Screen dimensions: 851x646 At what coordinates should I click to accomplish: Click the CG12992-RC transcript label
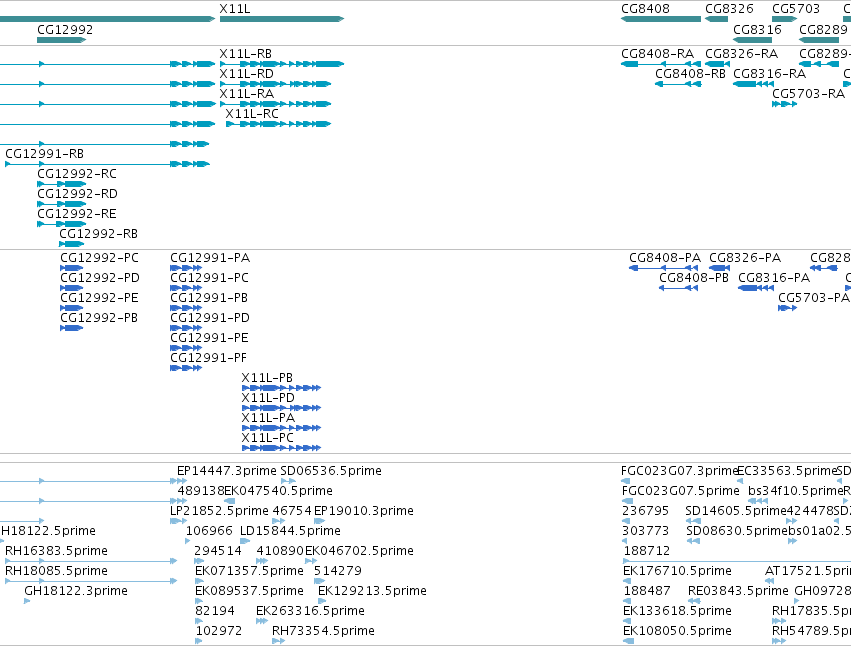(77, 174)
